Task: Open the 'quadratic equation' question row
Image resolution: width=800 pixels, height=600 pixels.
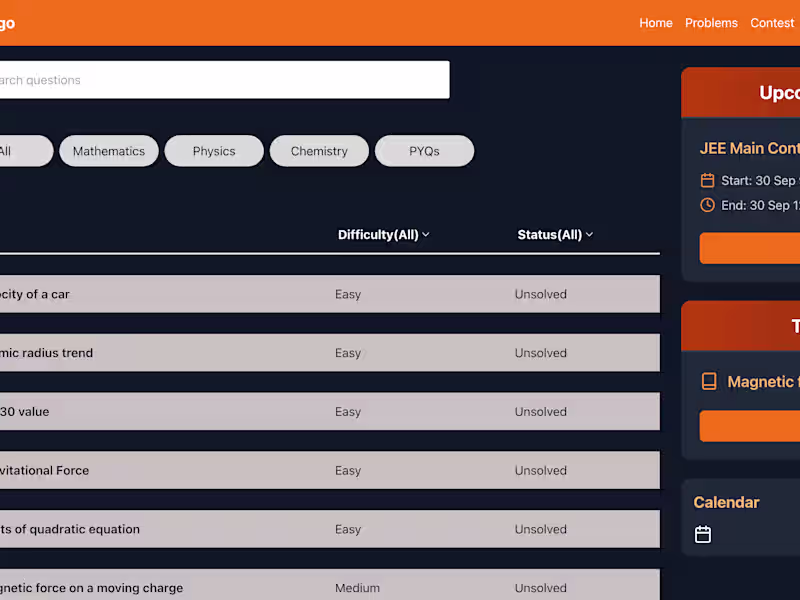Action: [x=330, y=529]
